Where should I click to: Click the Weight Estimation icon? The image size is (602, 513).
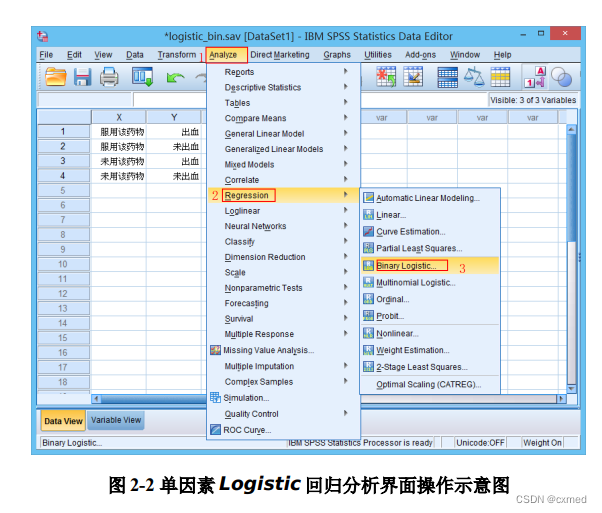[x=369, y=350]
